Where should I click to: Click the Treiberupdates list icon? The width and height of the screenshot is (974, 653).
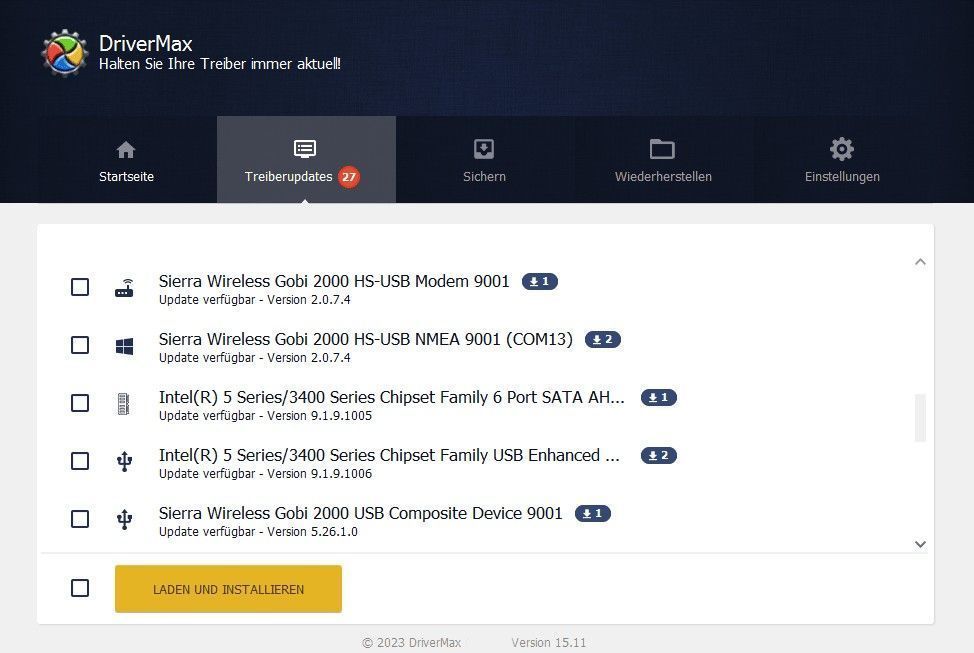(x=305, y=149)
